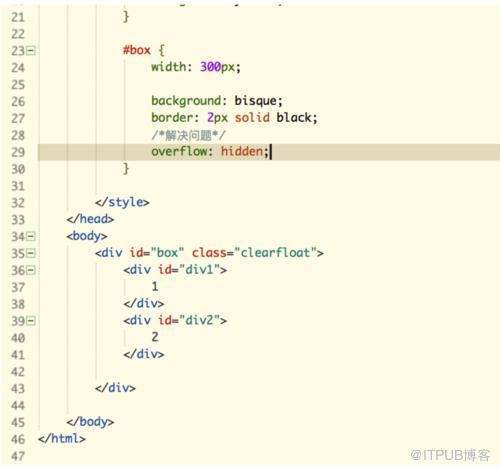Click the closing </style> tag
The image size is (500, 470).
[122, 202]
